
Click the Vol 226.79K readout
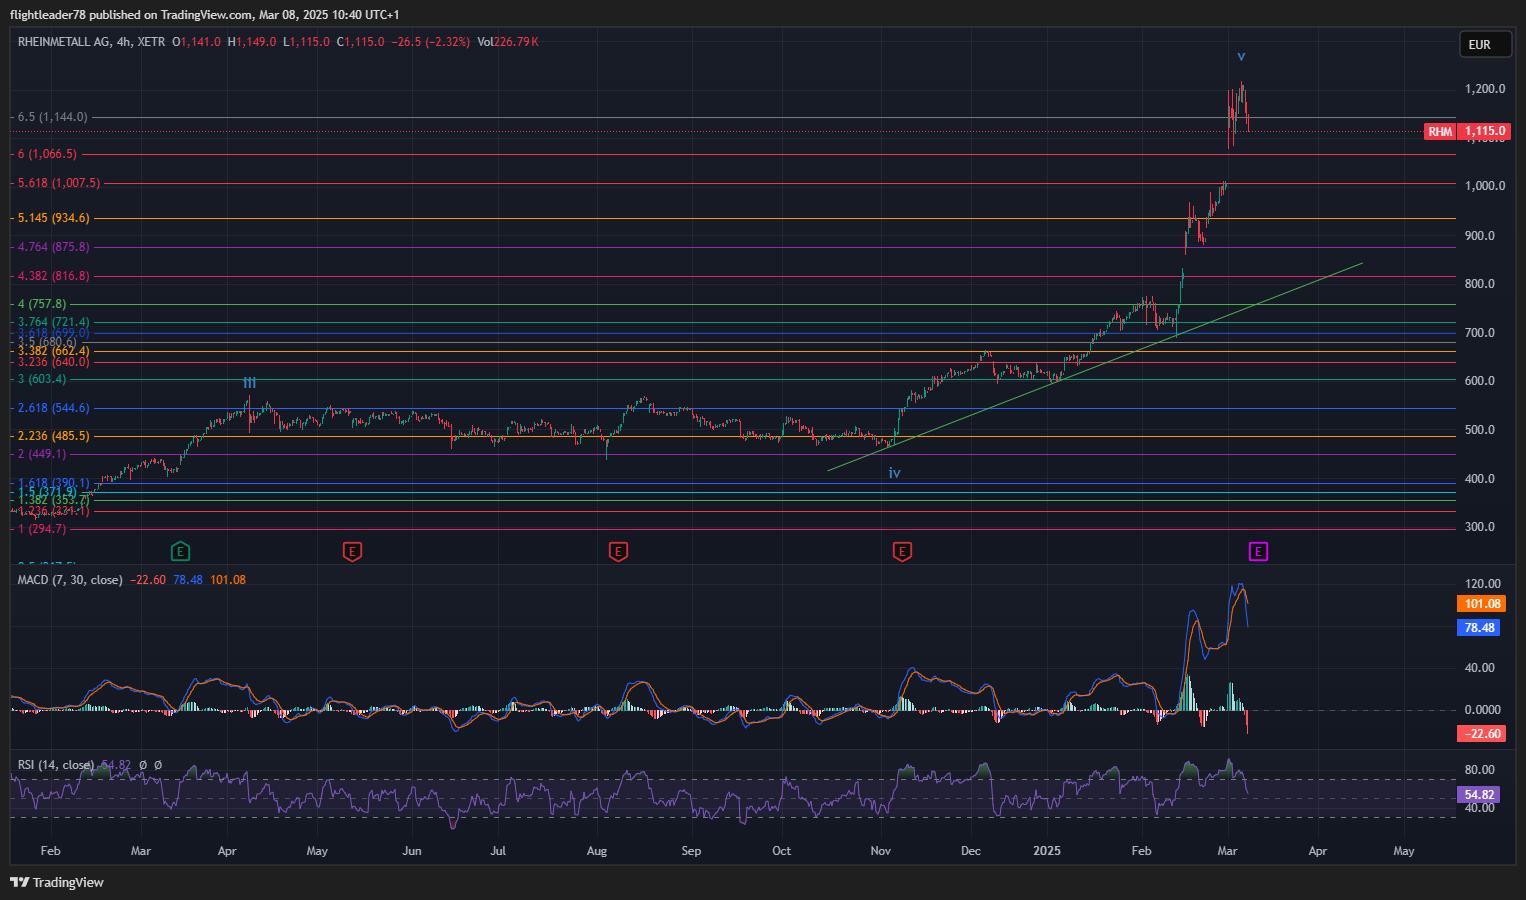(x=508, y=42)
